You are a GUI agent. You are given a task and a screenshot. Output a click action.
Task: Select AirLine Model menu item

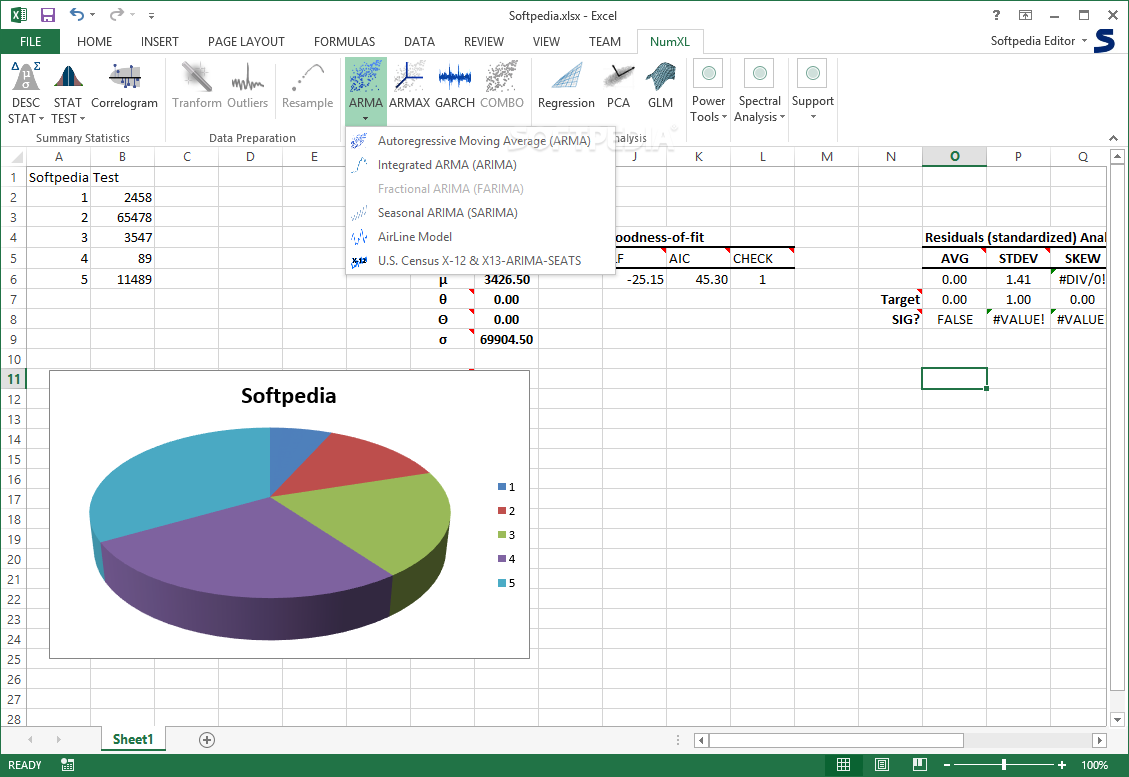[480, 237]
